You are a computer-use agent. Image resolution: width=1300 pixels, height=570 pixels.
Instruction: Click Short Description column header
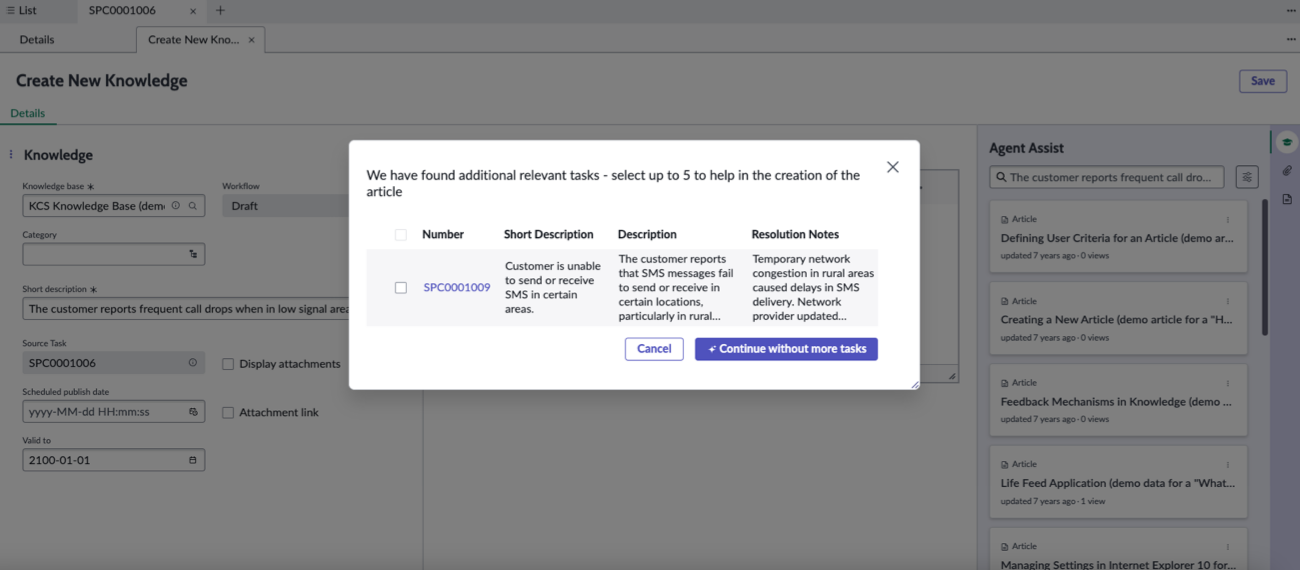click(549, 234)
